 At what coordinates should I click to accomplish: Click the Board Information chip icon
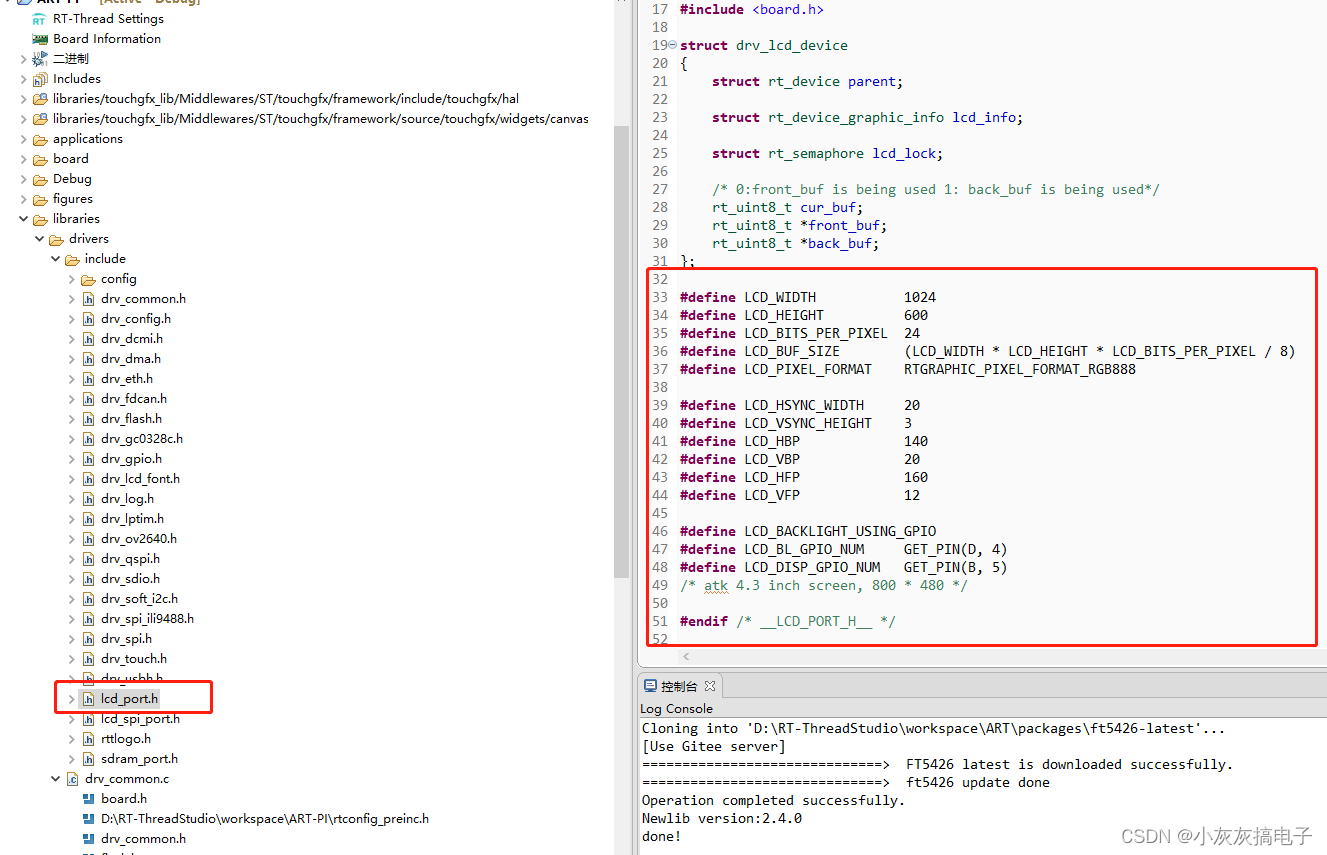click(40, 39)
